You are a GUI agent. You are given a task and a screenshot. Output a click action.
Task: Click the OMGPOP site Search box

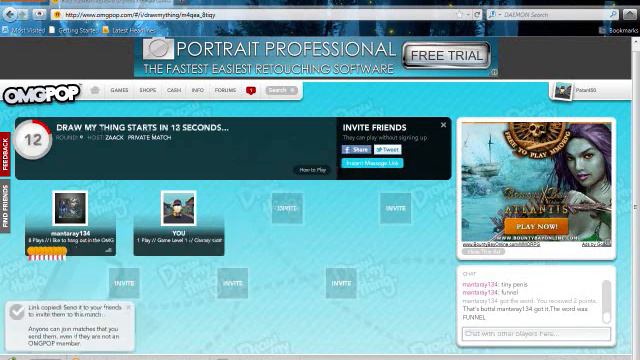[x=281, y=90]
